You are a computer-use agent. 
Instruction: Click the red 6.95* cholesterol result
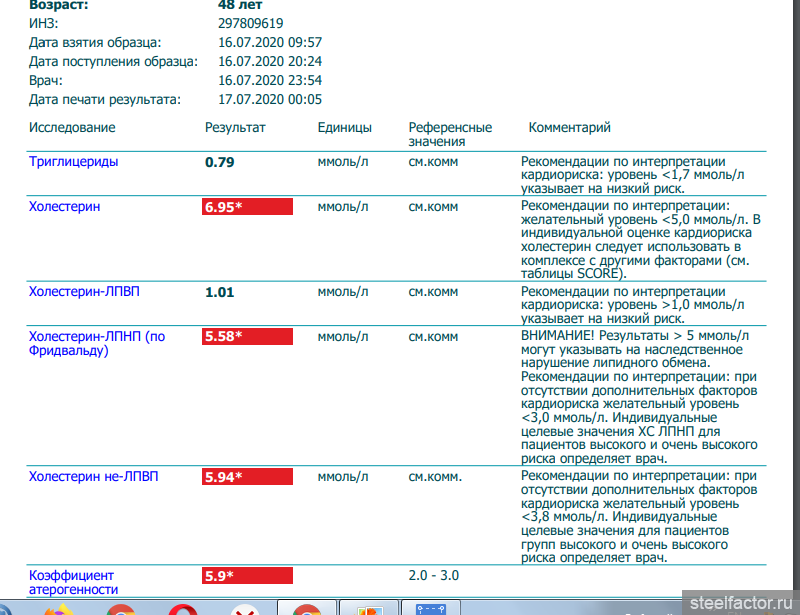point(247,207)
